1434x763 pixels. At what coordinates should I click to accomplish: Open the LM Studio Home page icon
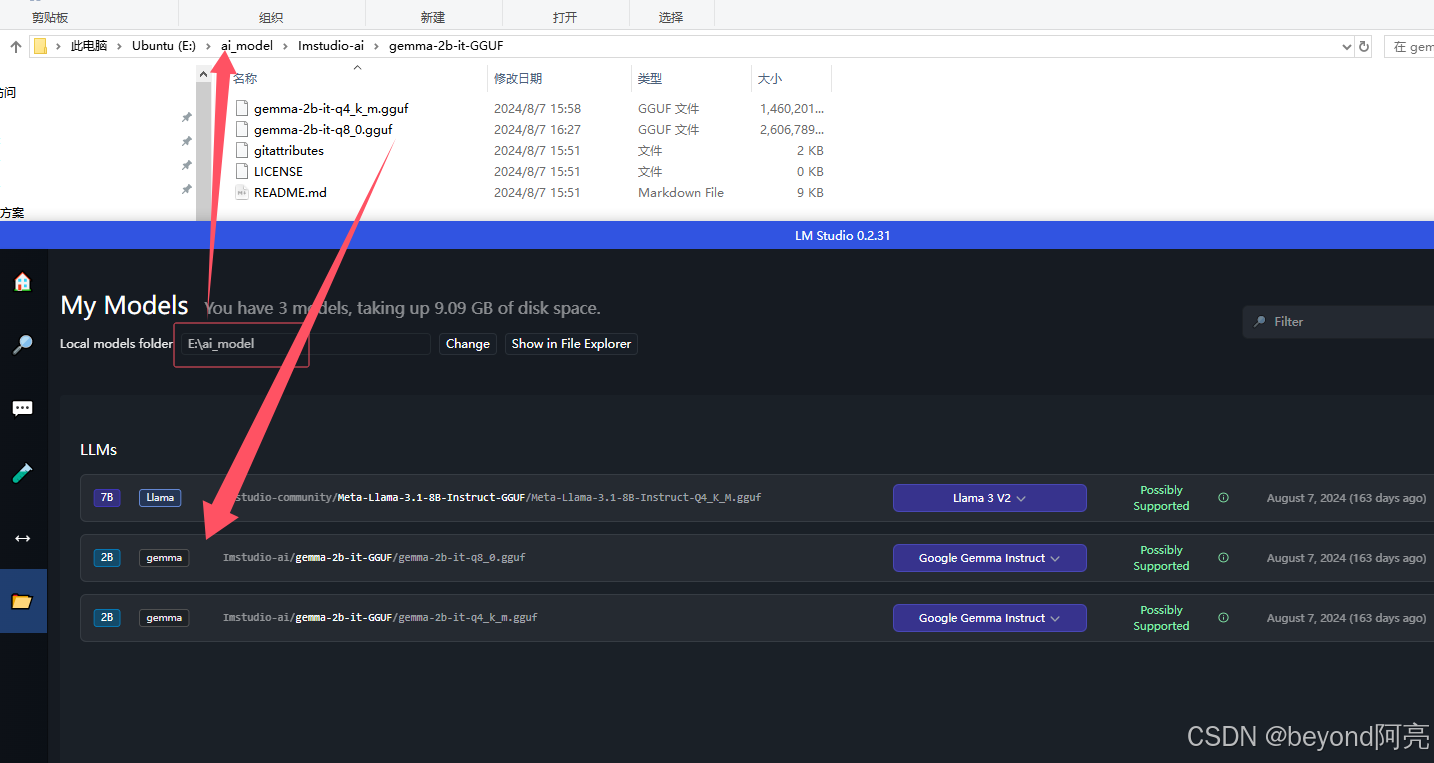click(x=22, y=282)
